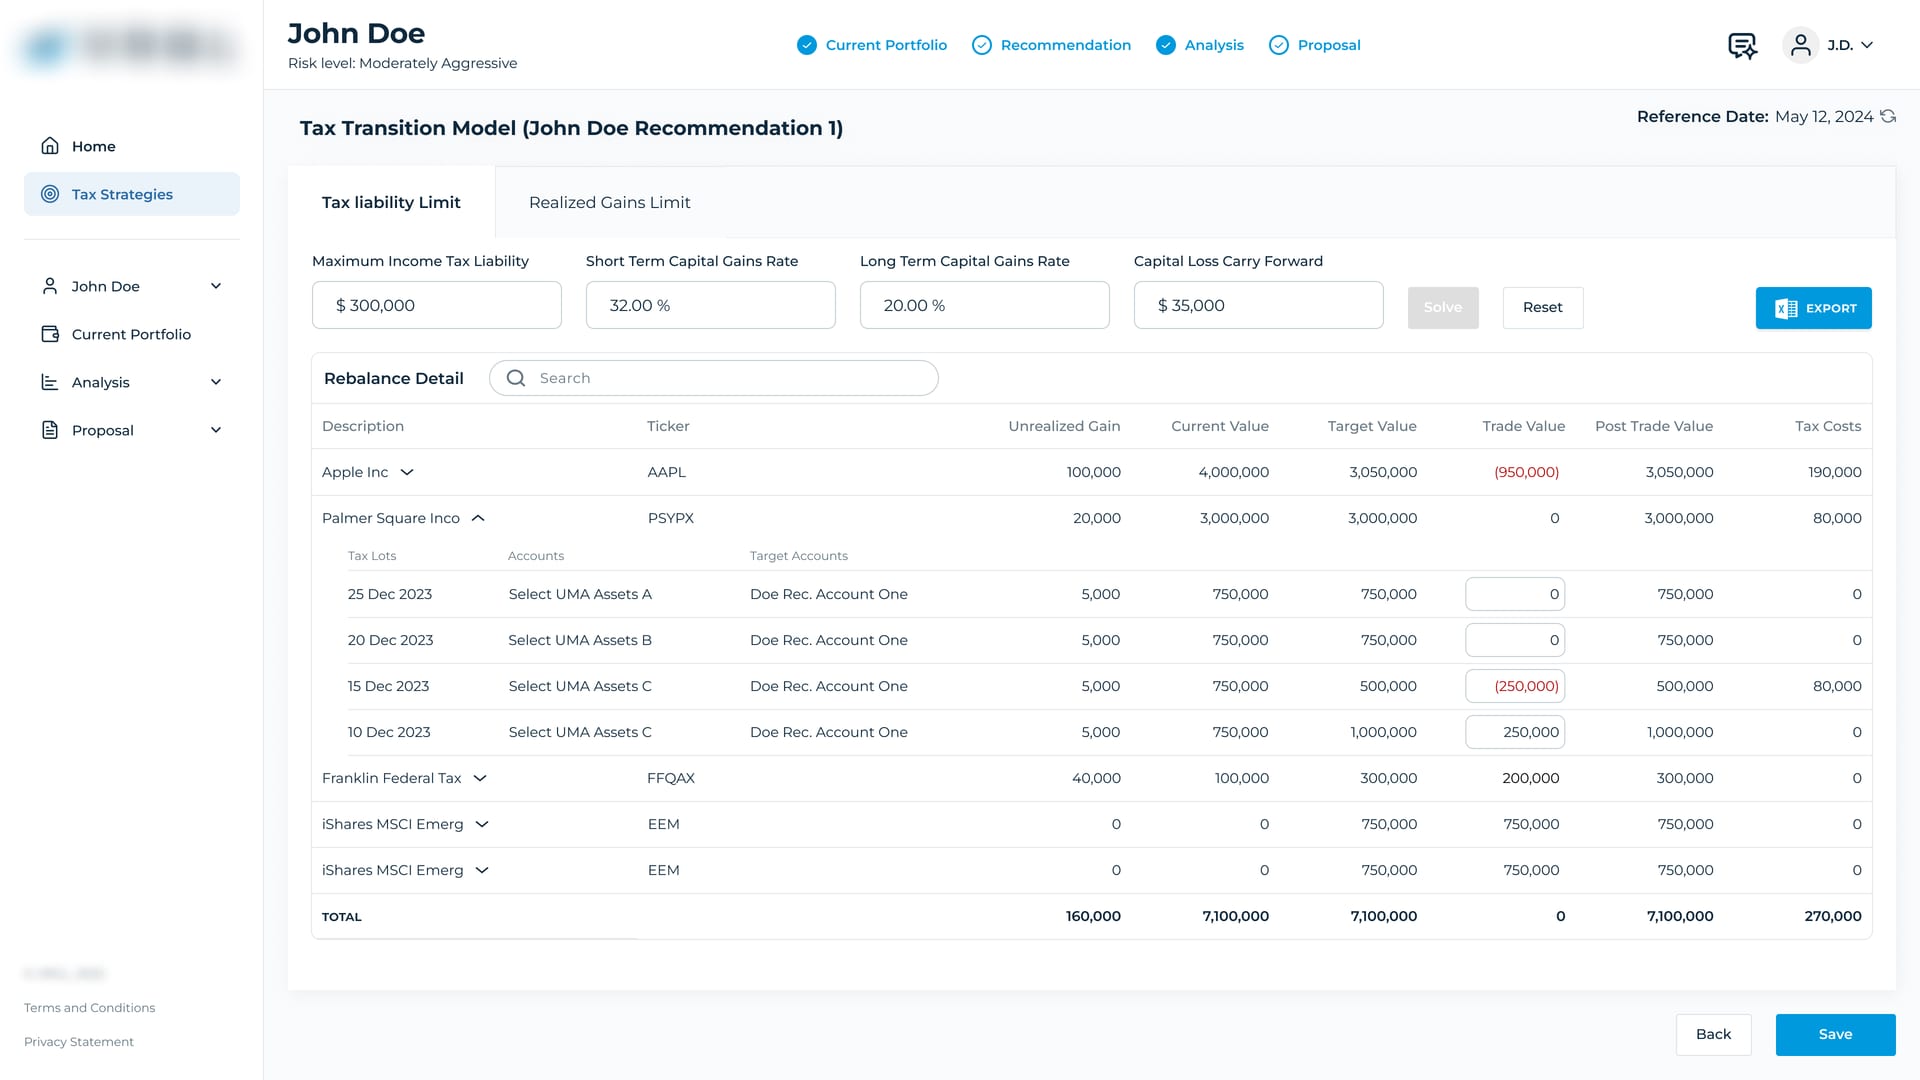Click Select UMA Assets B account cell
The image size is (1920, 1080).
[x=580, y=640]
